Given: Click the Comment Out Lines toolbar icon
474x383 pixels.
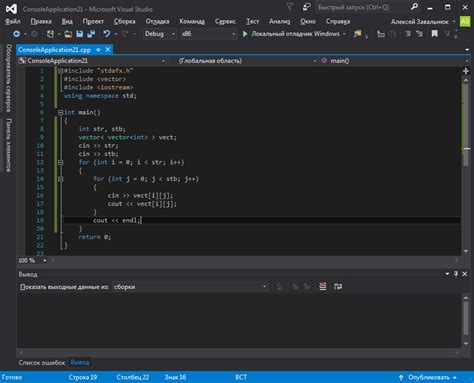Looking at the screenshot, I should (408, 34).
